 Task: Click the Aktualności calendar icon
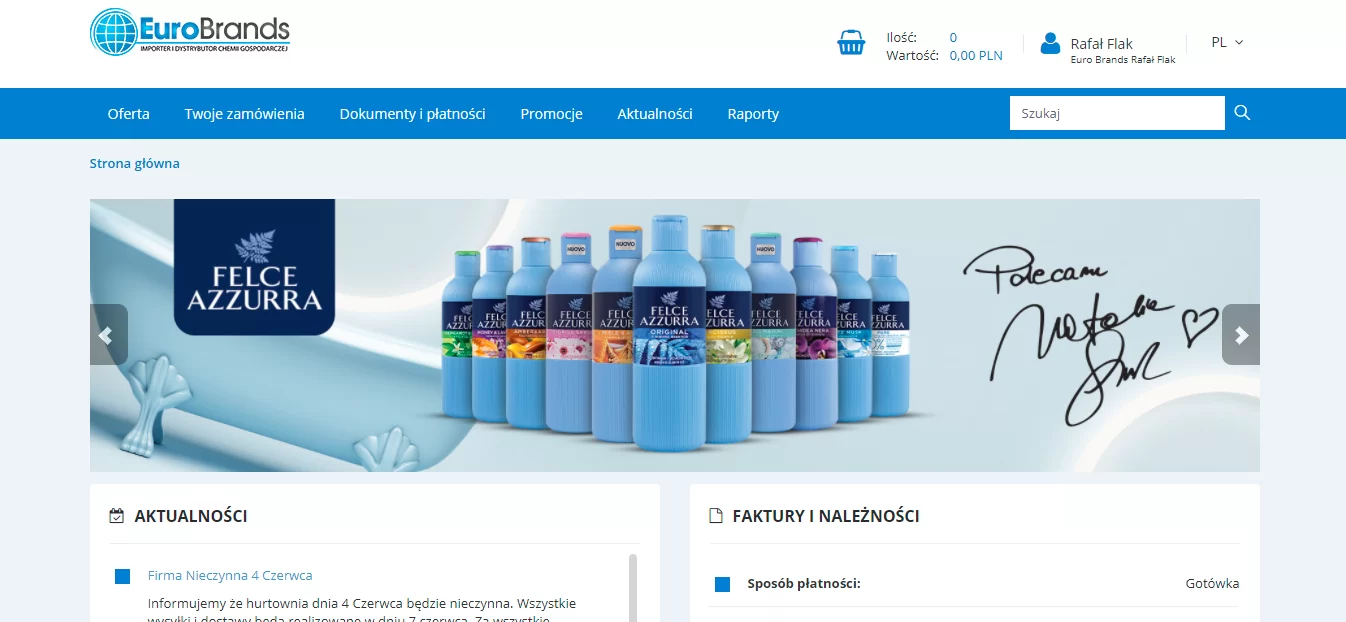pos(117,516)
